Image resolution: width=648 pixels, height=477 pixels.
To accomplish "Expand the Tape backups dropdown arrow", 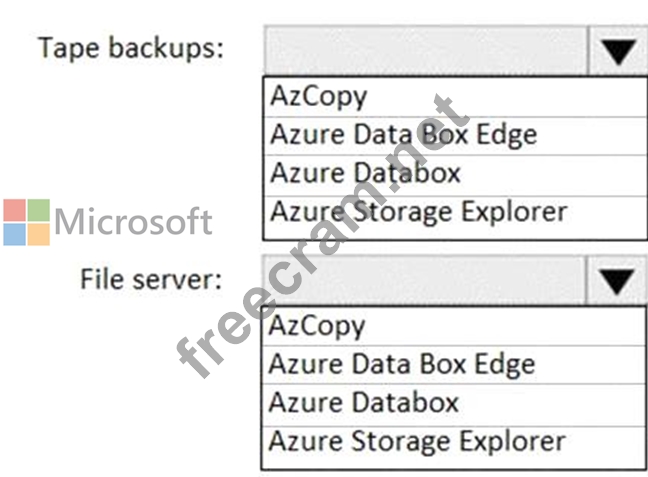I will tap(617, 50).
